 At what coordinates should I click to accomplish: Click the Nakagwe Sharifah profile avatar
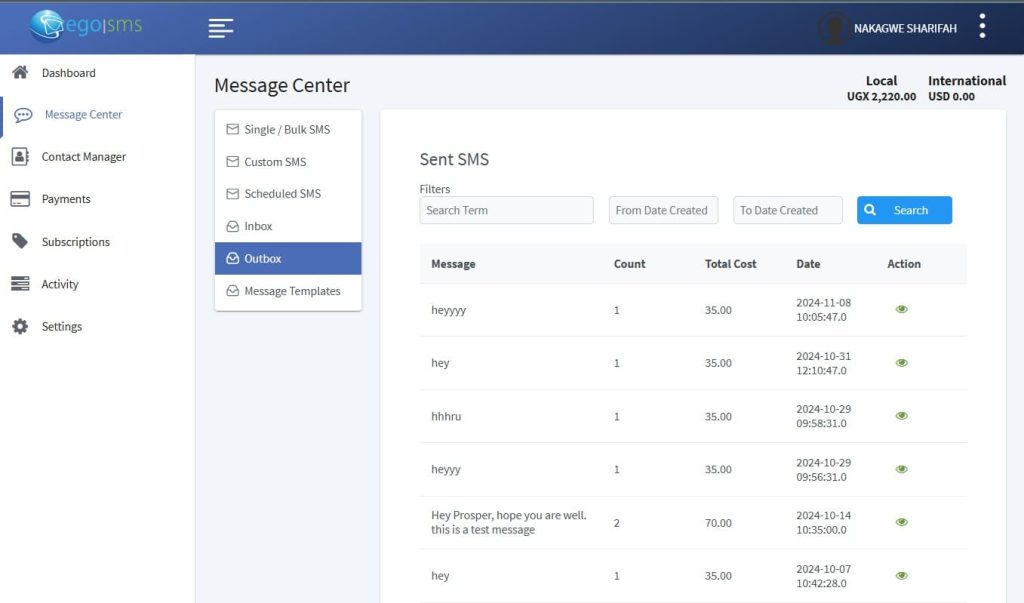pyautogui.click(x=833, y=28)
